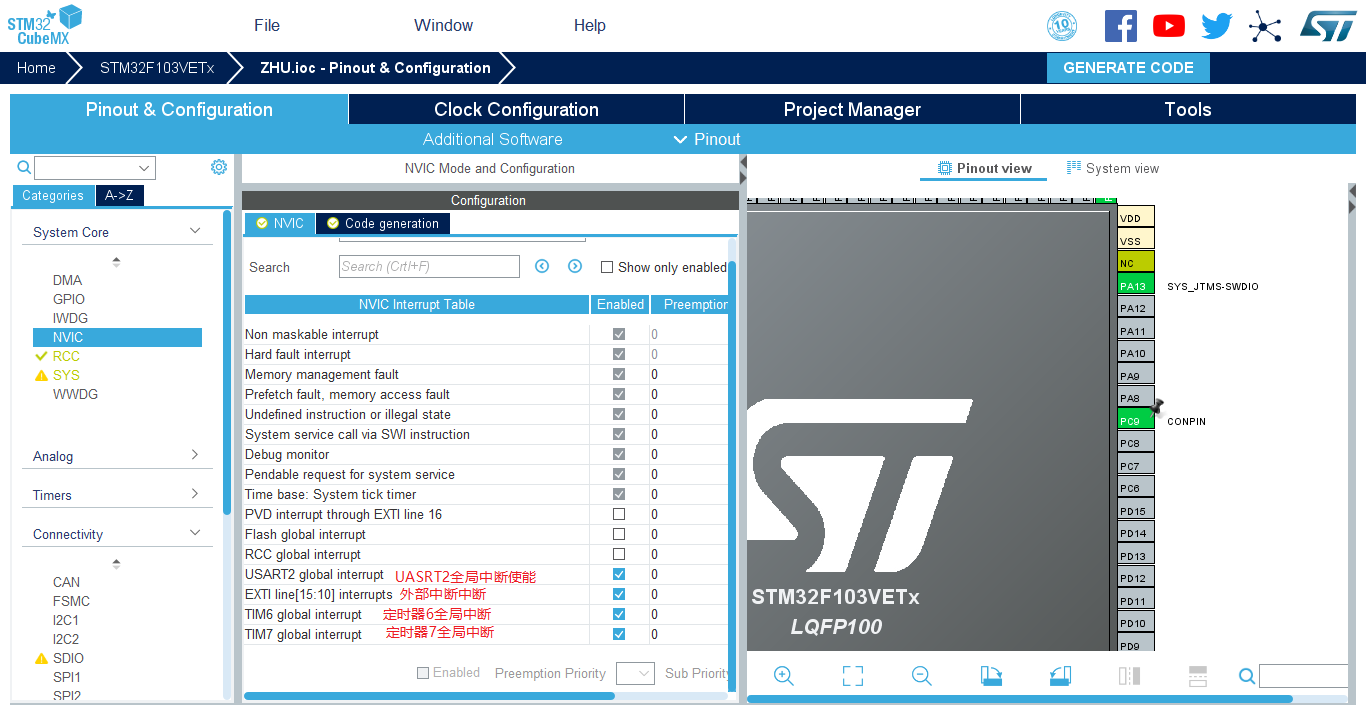Image resolution: width=1366 pixels, height=715 pixels.
Task: Open the Preemption Priority dropdown
Action: pyautogui.click(x=635, y=673)
